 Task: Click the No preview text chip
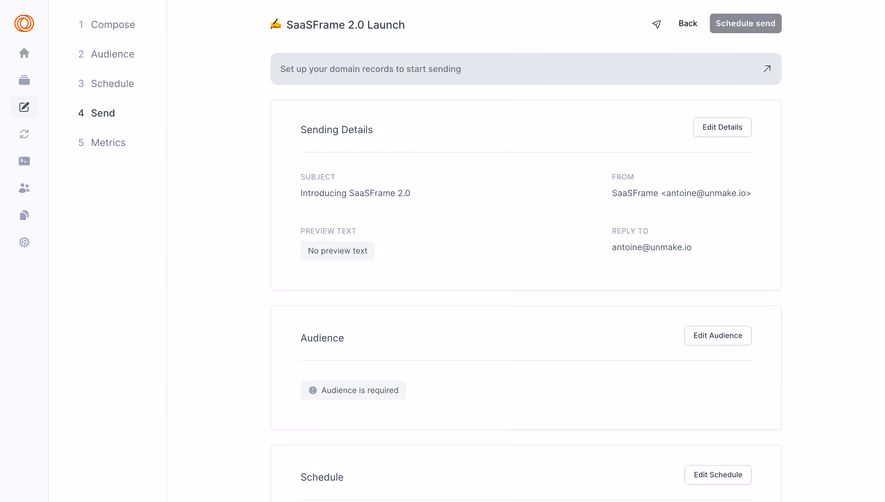coord(338,251)
